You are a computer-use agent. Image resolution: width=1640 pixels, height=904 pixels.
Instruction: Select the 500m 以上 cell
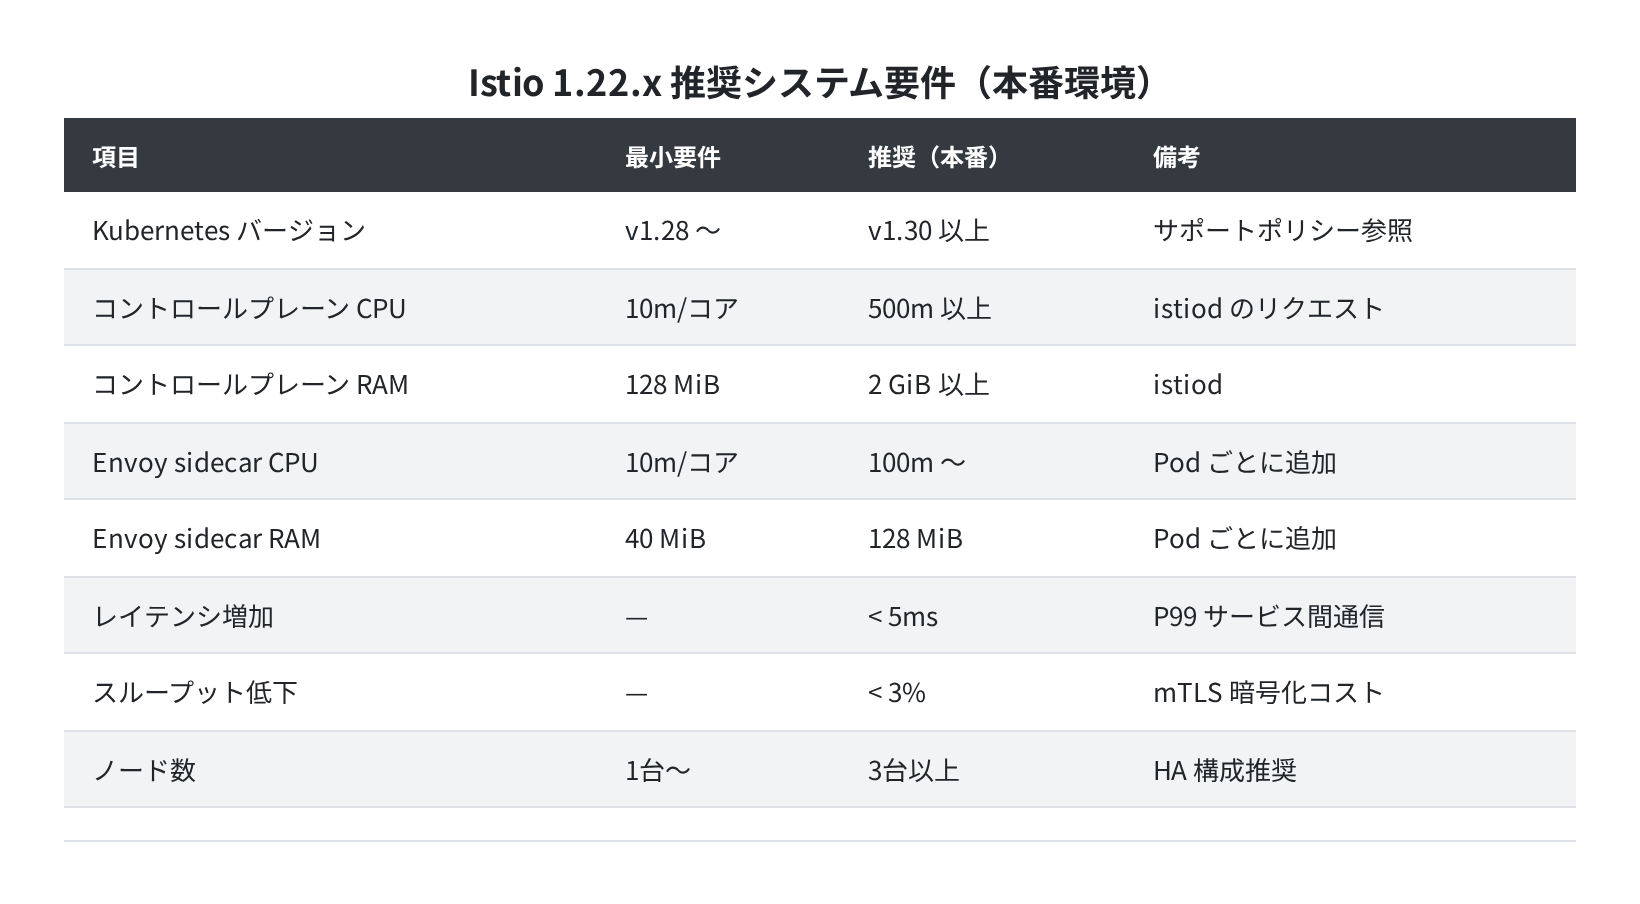click(x=930, y=308)
